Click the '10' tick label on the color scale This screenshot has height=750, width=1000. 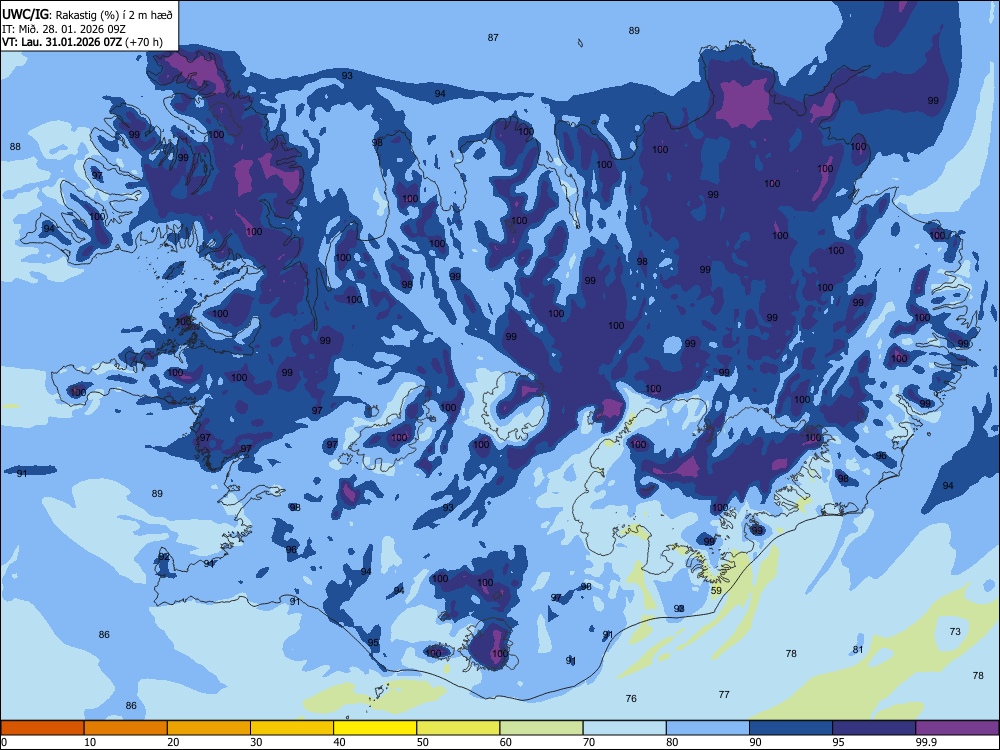90,742
